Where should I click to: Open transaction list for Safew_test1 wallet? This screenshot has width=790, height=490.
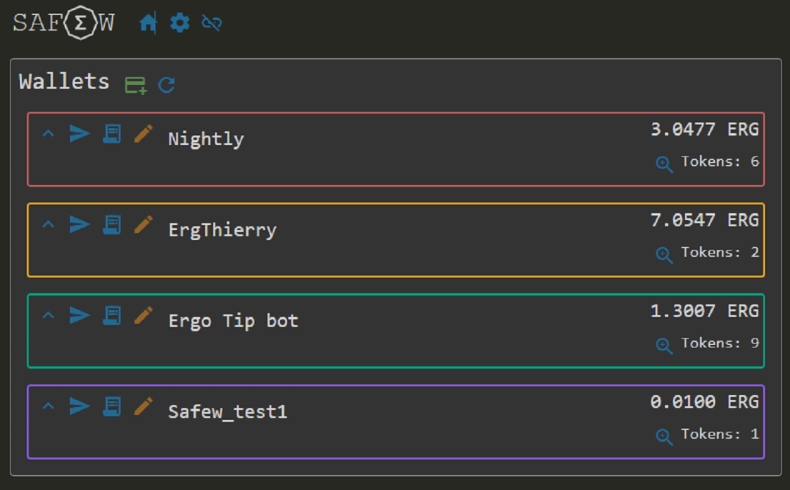[x=112, y=406]
